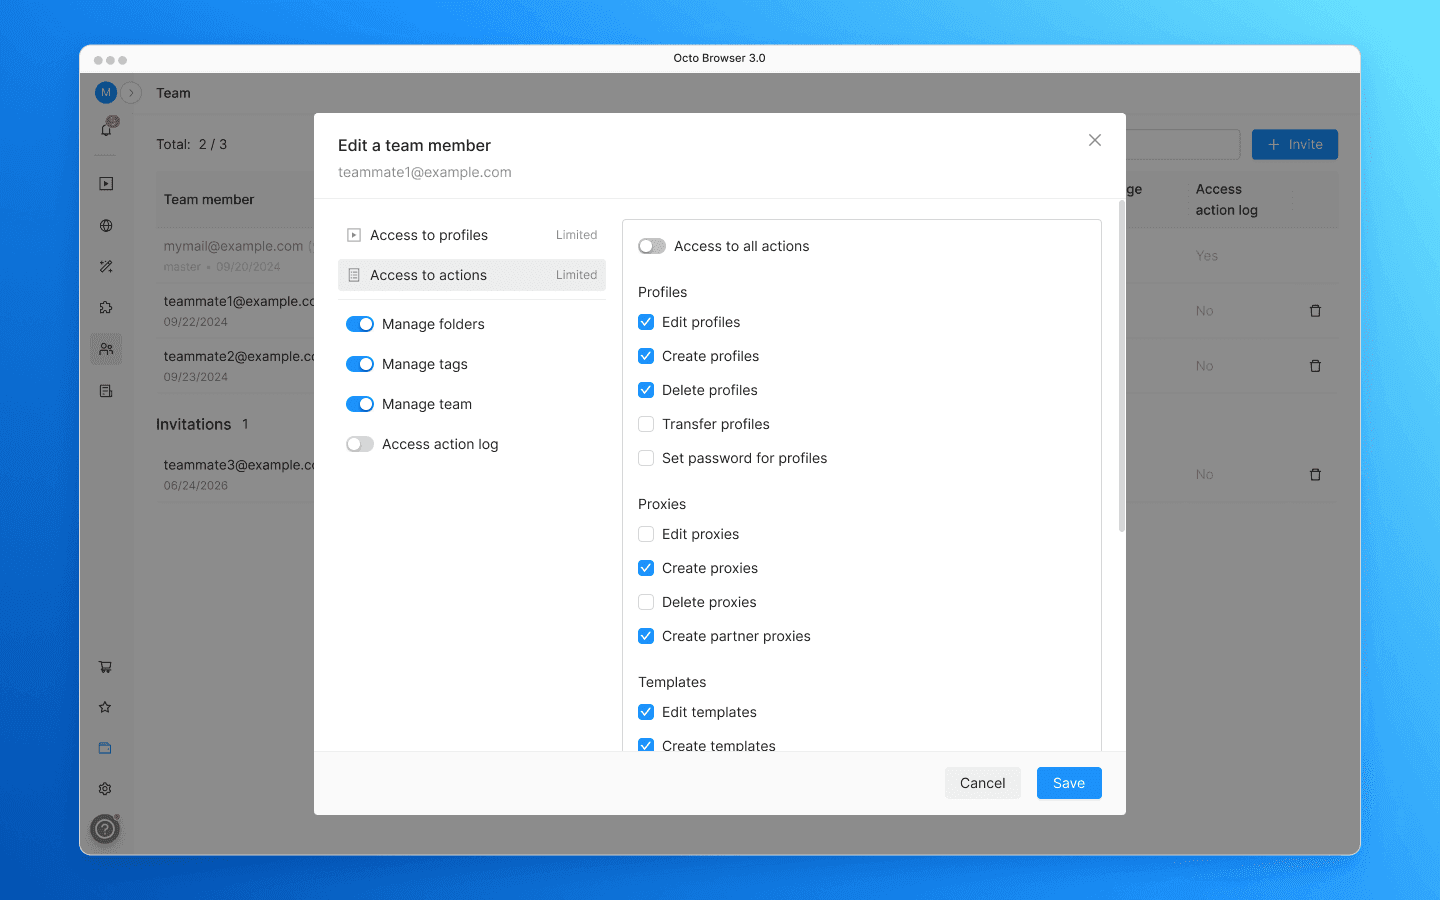Open the profiles play icon in sidebar
This screenshot has width=1440, height=900.
(106, 184)
